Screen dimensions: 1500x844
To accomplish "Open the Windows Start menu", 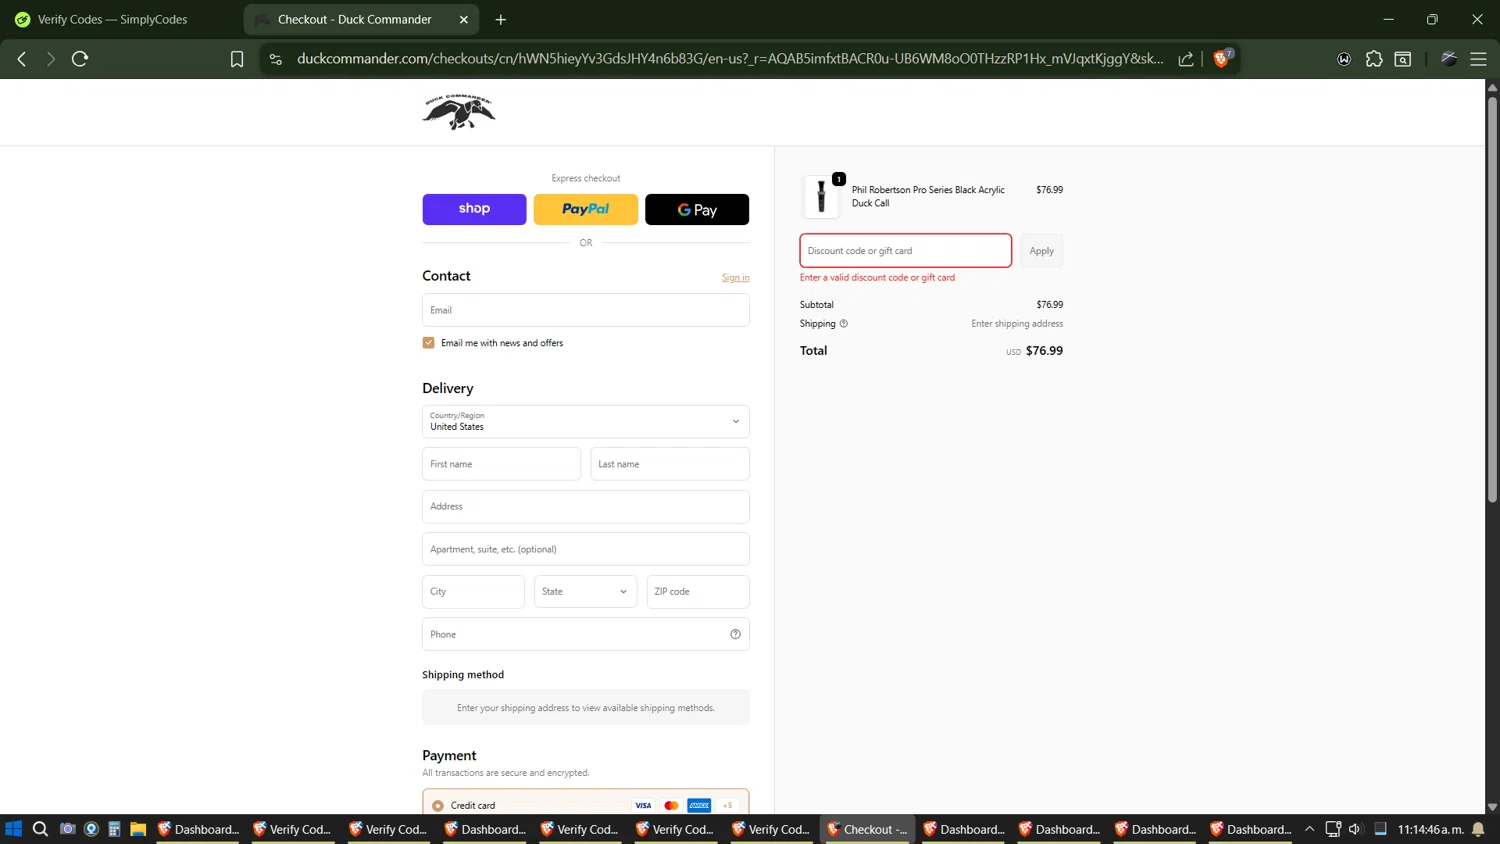I will (14, 829).
